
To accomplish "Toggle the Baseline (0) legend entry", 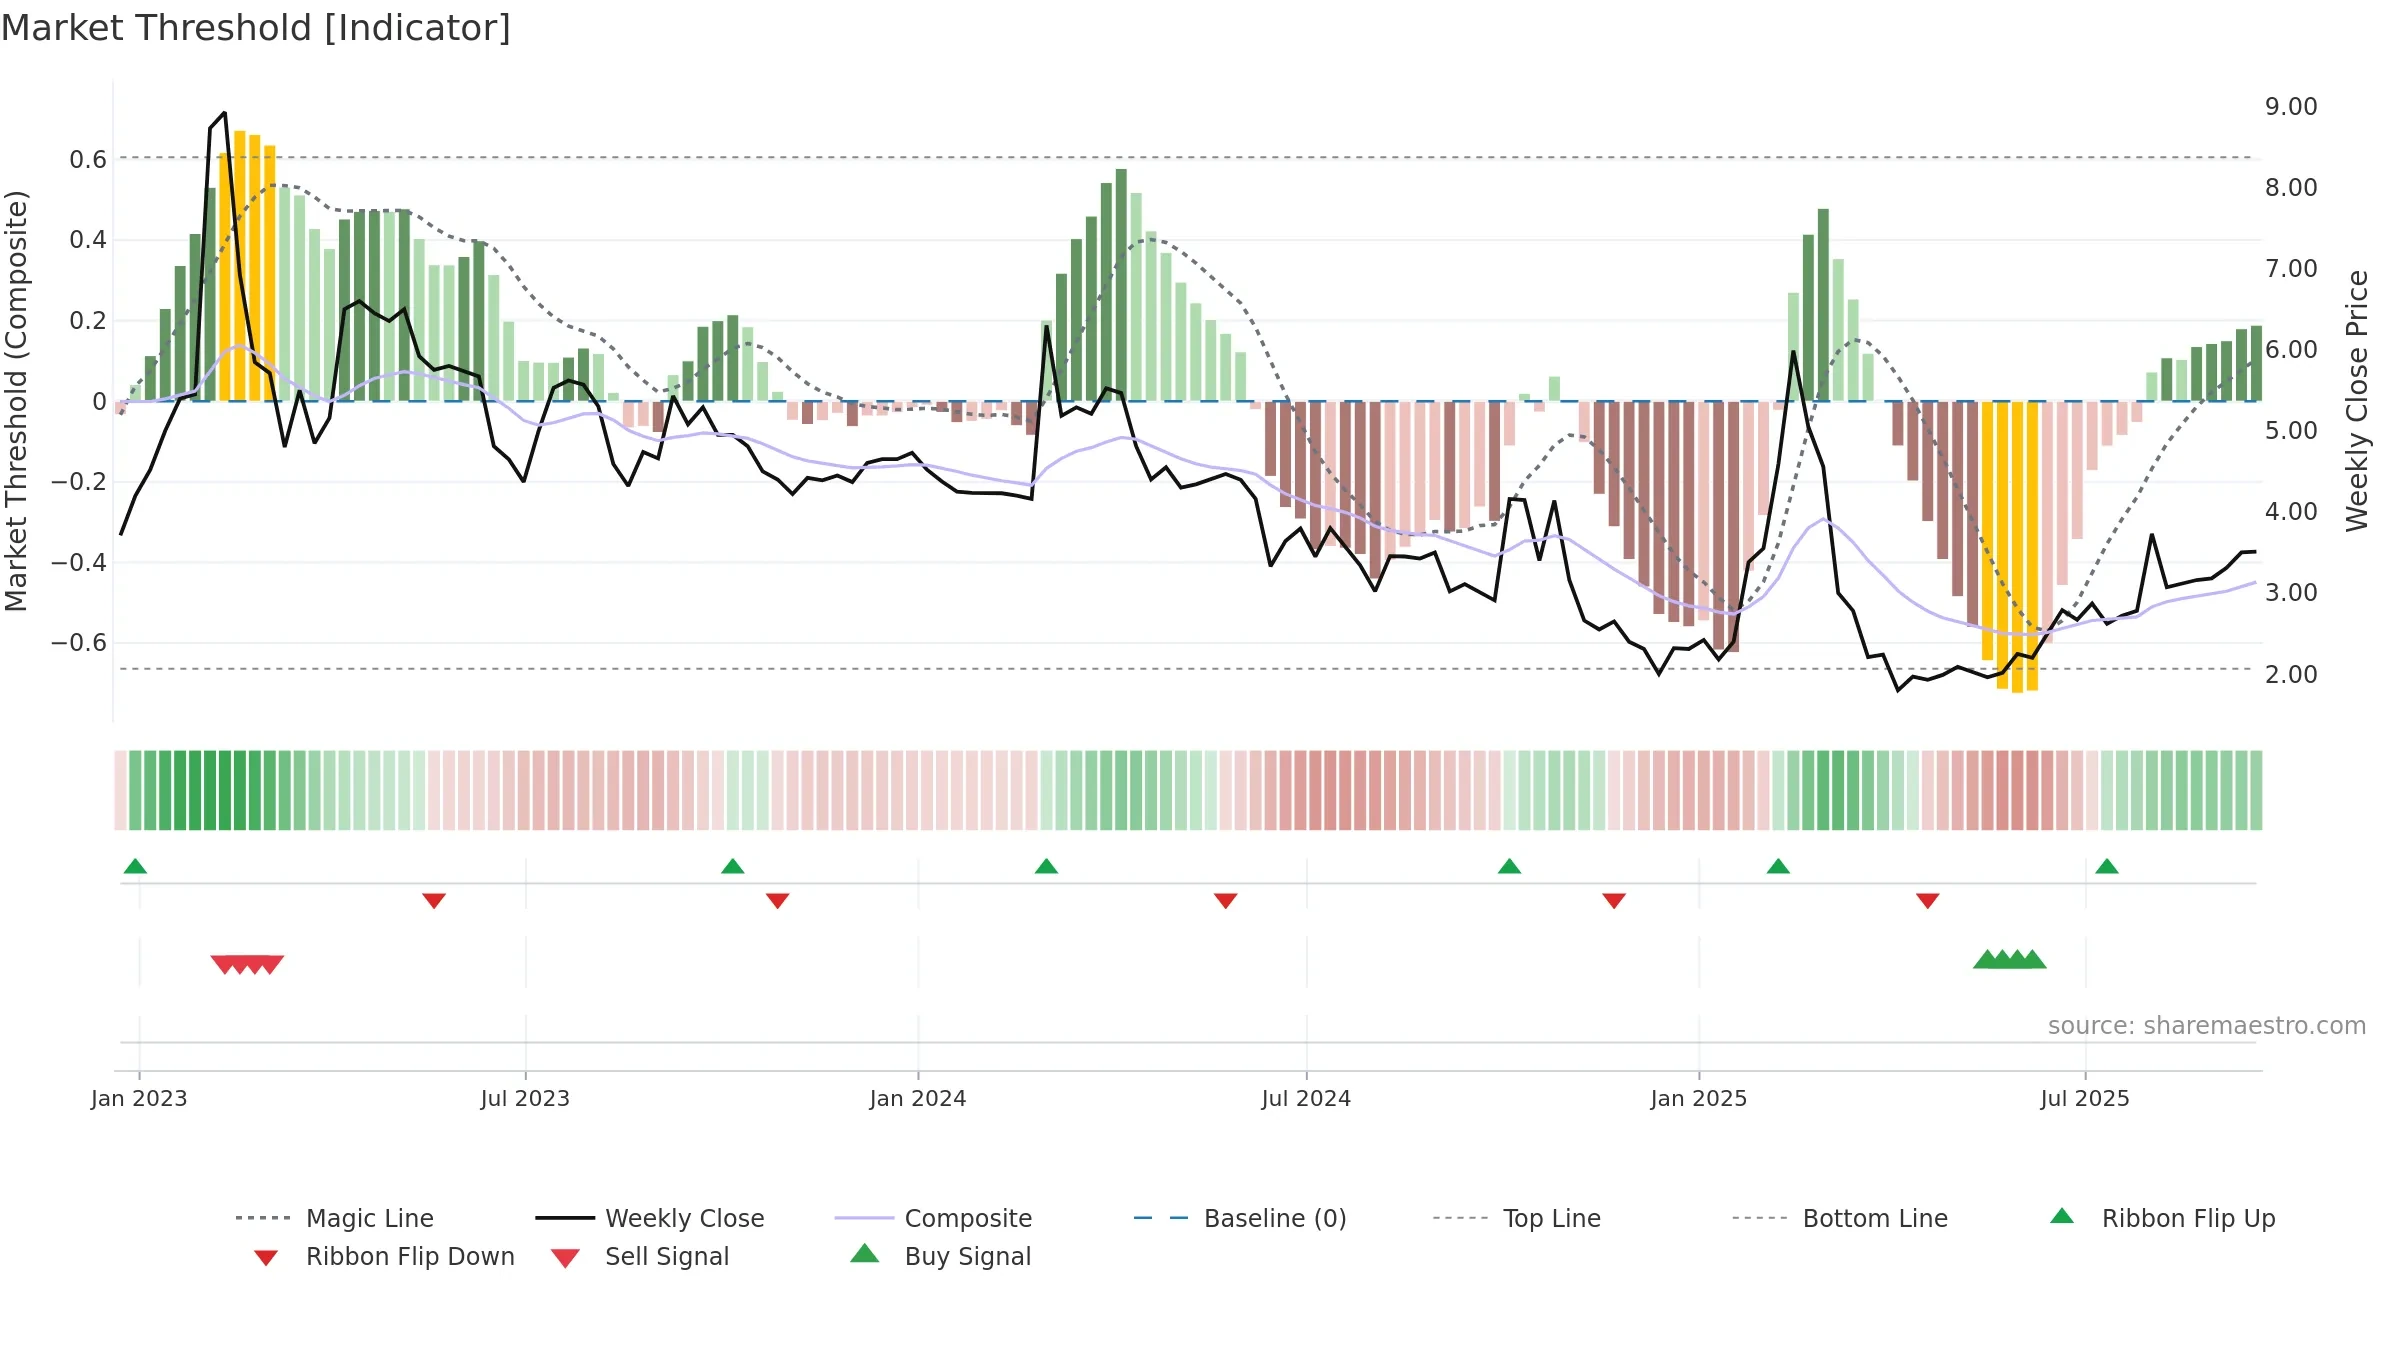I will click(1240, 1218).
